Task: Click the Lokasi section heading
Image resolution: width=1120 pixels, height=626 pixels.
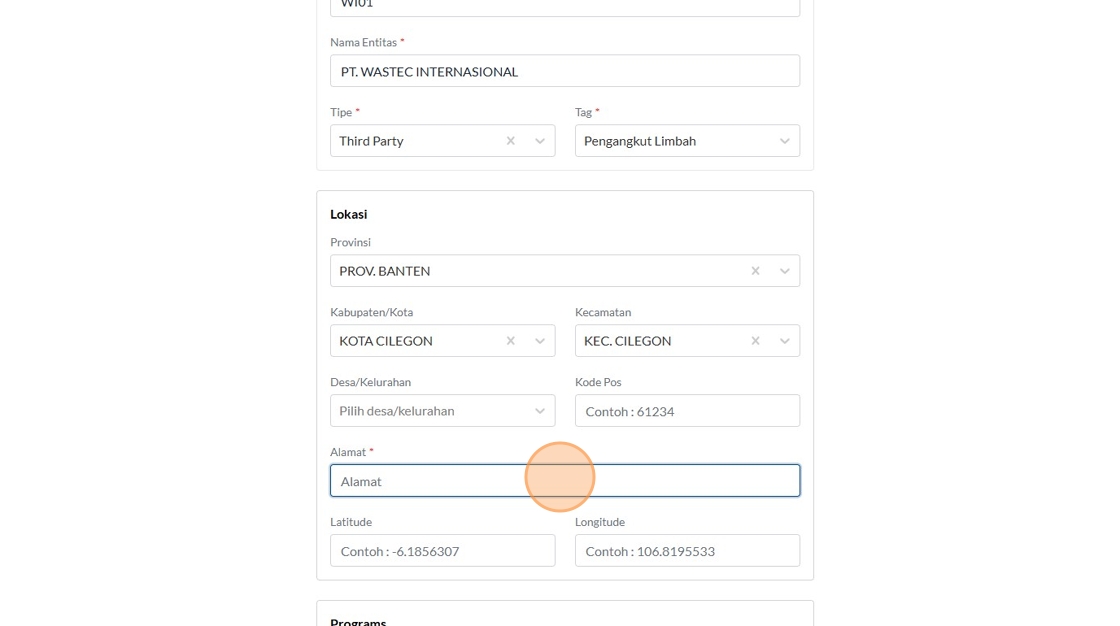Action: point(349,214)
